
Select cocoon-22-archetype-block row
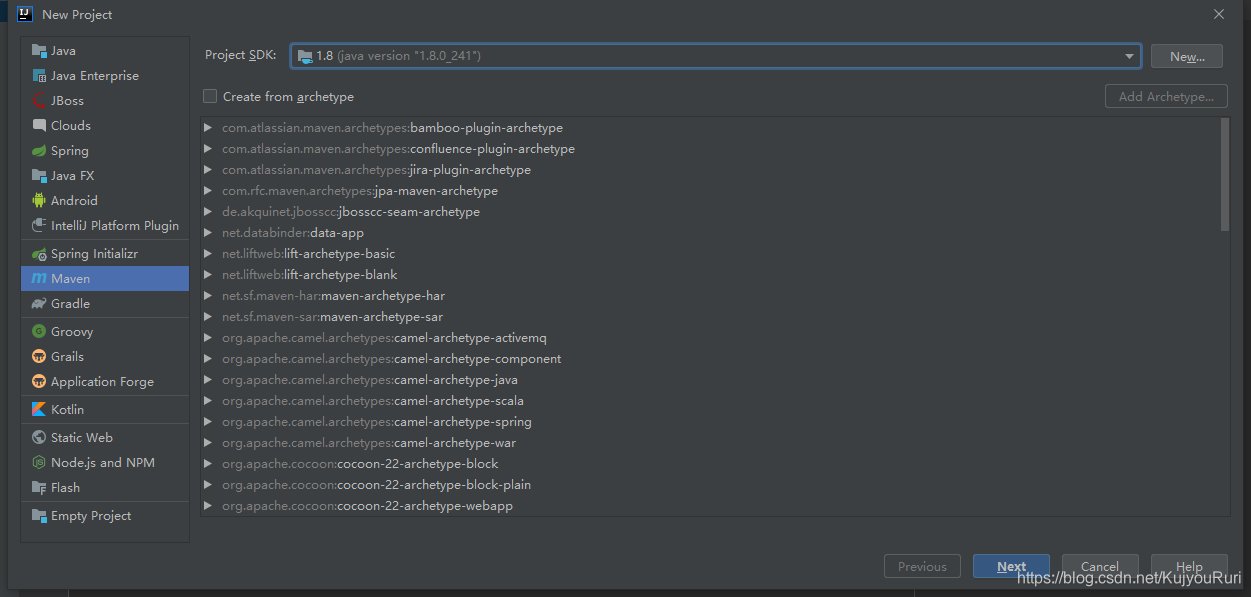click(710, 464)
